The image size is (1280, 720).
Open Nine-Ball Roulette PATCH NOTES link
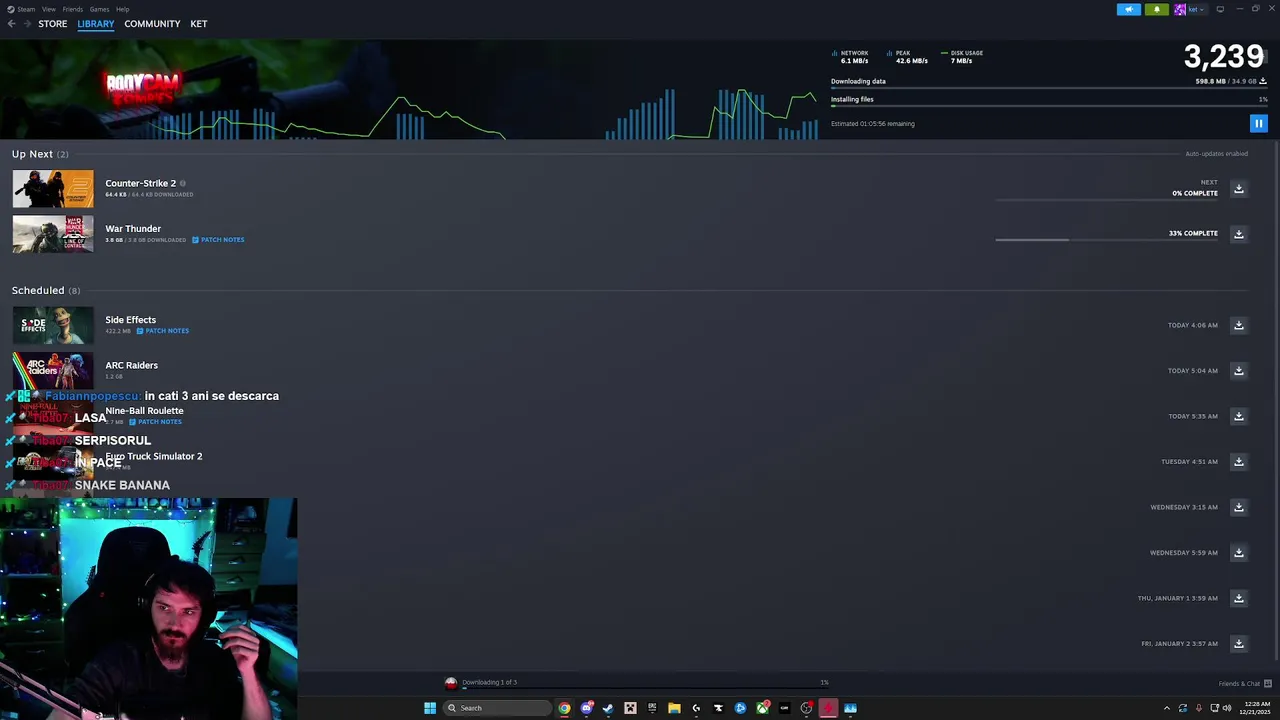155,422
